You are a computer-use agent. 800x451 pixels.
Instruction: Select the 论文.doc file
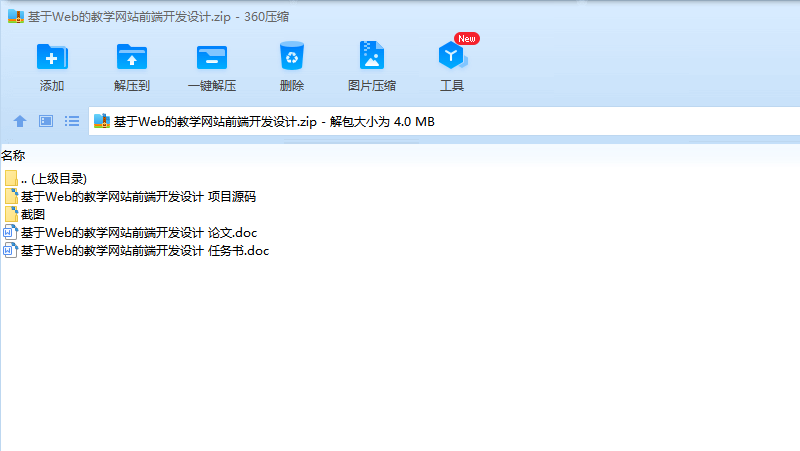point(131,233)
